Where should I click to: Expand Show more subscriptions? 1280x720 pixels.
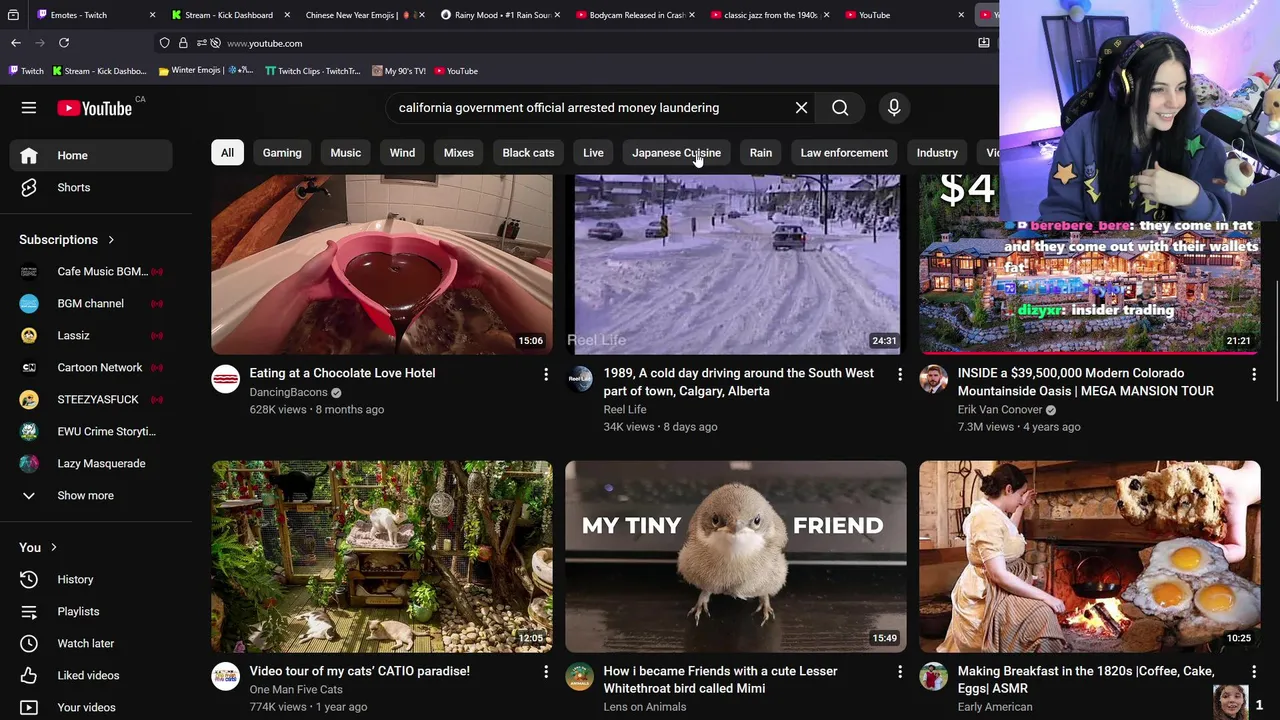[x=91, y=495]
